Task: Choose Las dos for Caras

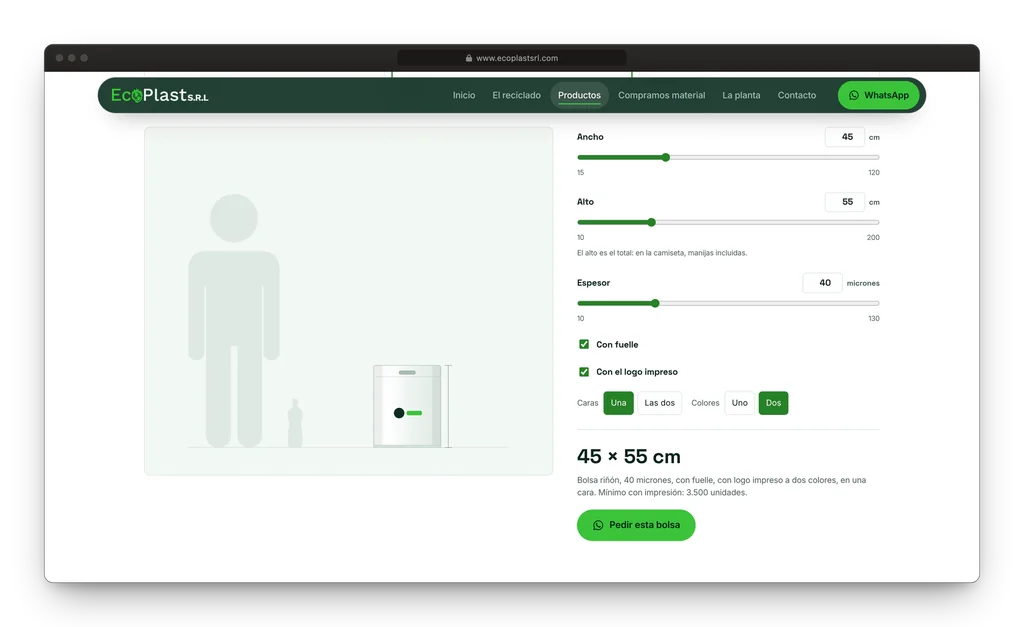Action: pos(660,403)
